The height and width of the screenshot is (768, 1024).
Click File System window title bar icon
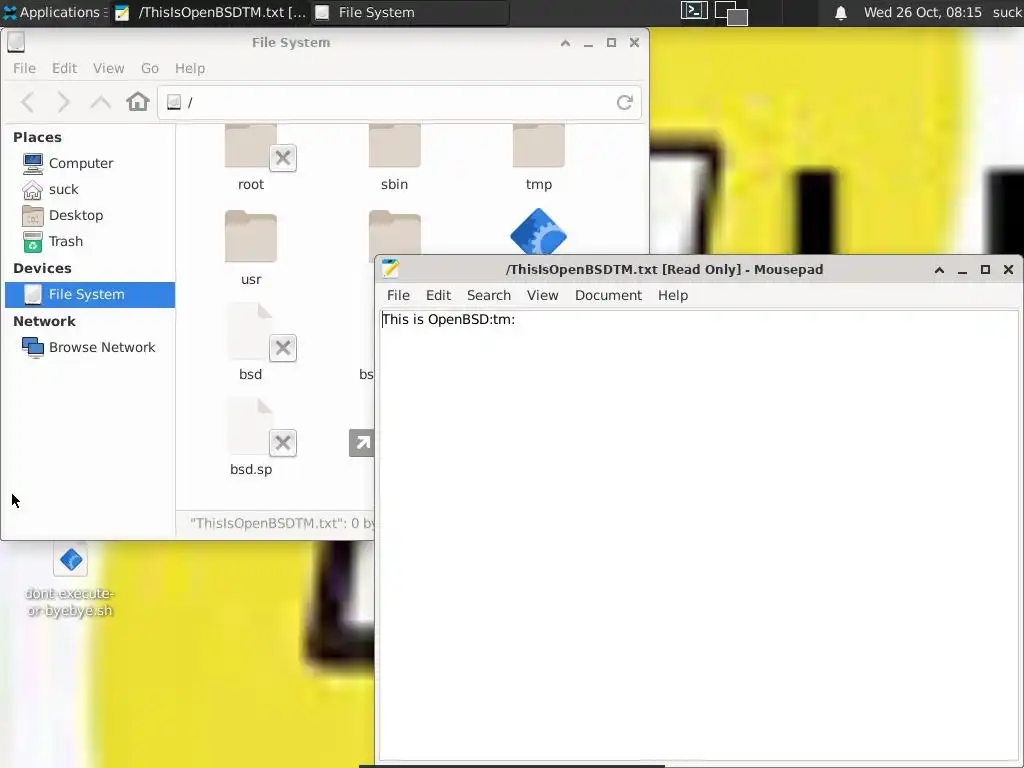pos(16,42)
